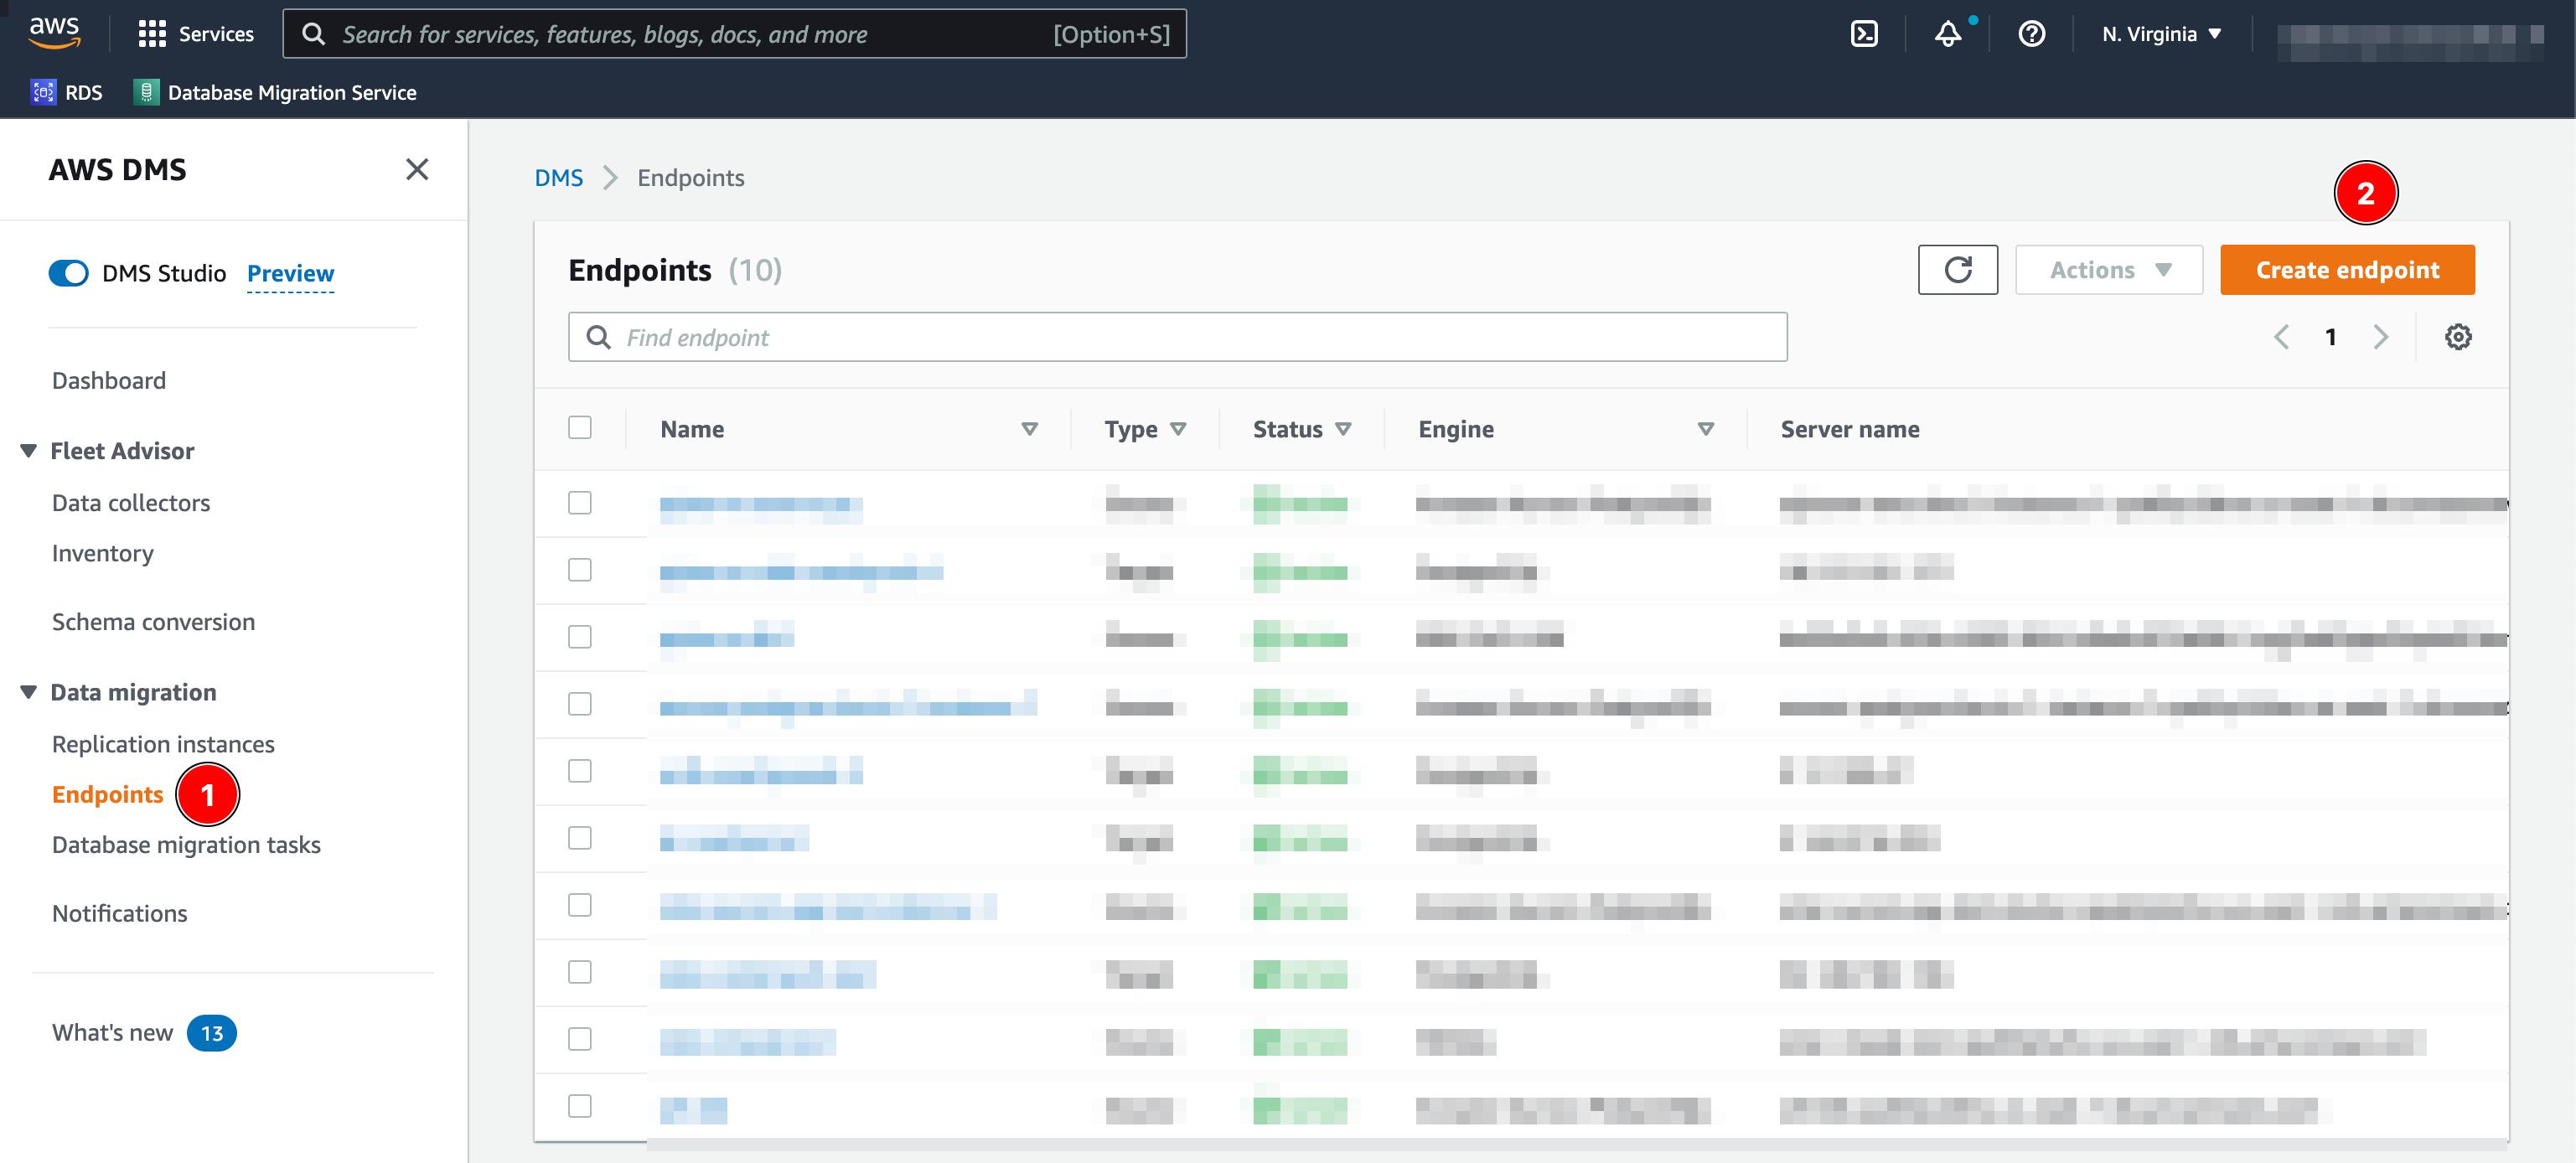Go to previous page of endpoints
The height and width of the screenshot is (1163, 2576).
[2281, 337]
